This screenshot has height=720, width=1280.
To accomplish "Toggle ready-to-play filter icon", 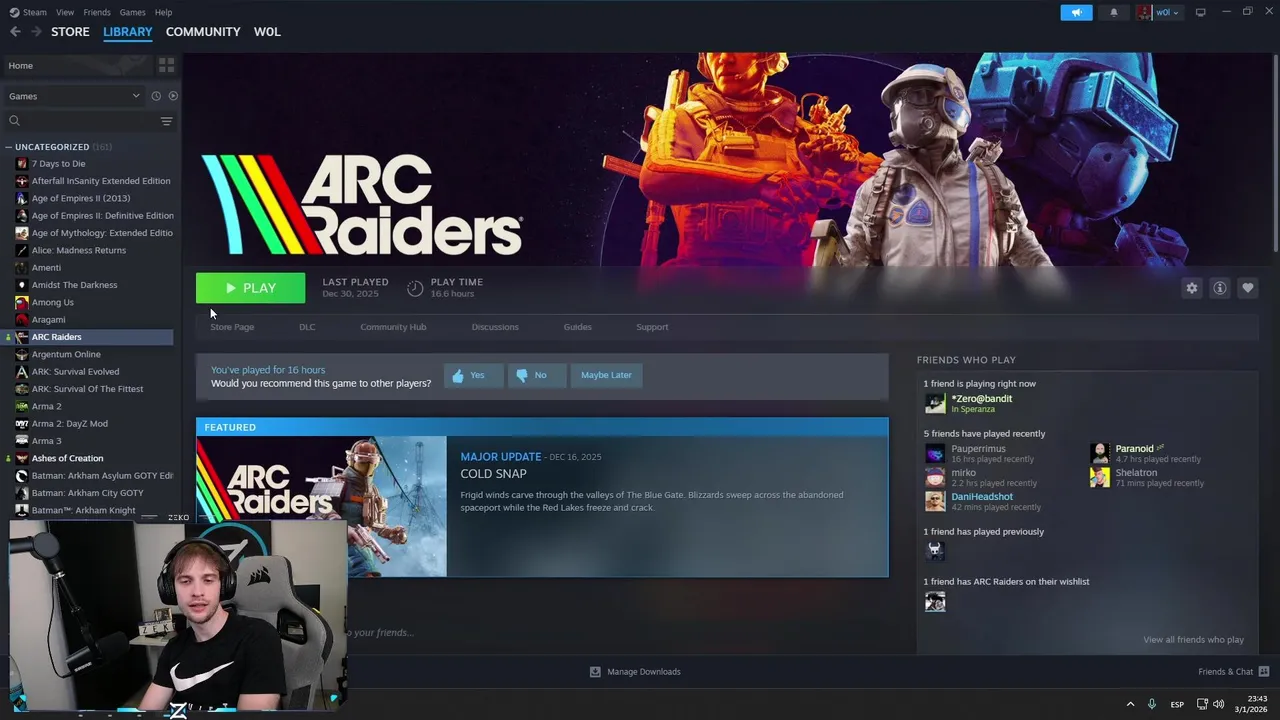I will pos(173,96).
